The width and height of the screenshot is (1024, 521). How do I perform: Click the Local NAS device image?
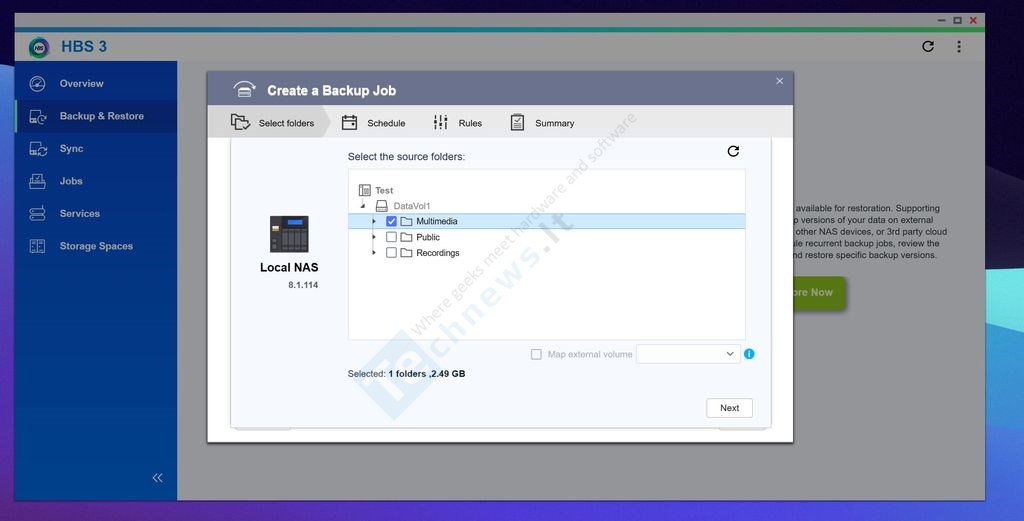[x=289, y=234]
